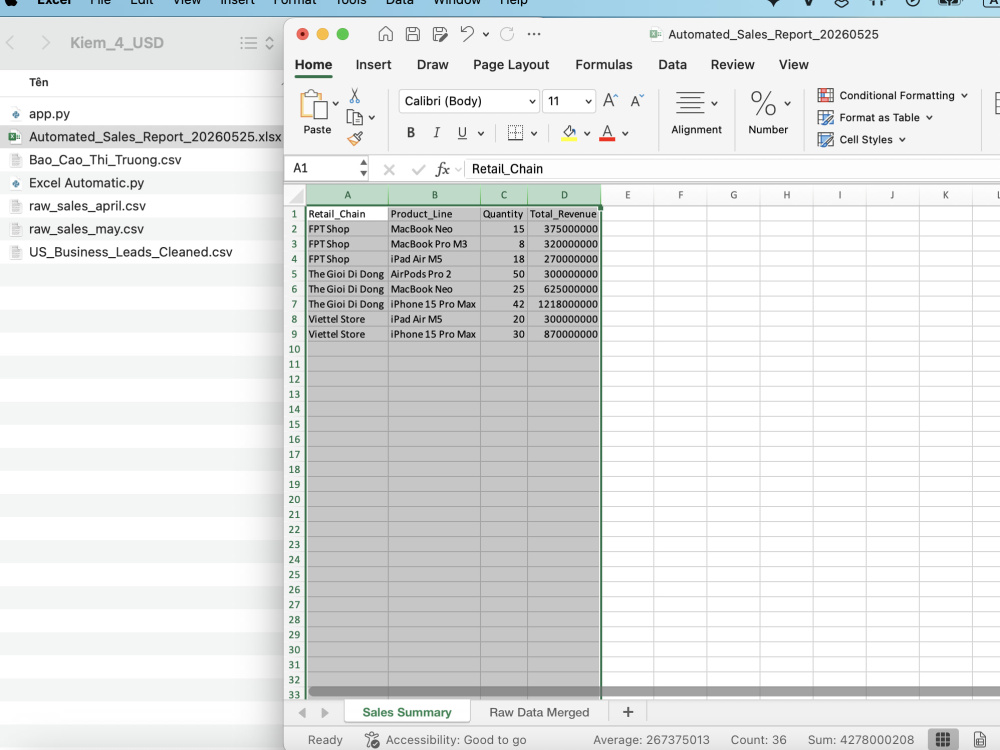Open the Home icon in Excel title bar
The image size is (1000, 750).
[x=385, y=34]
